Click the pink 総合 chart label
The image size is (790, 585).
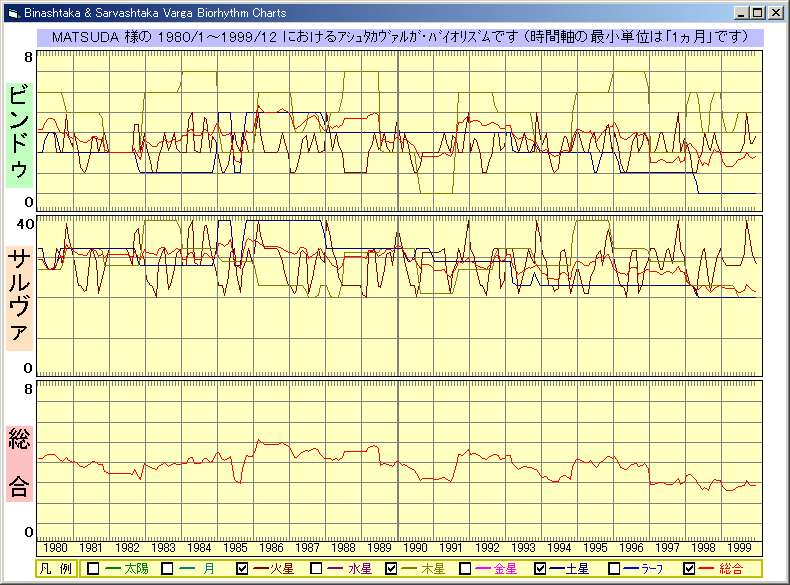click(x=19, y=462)
